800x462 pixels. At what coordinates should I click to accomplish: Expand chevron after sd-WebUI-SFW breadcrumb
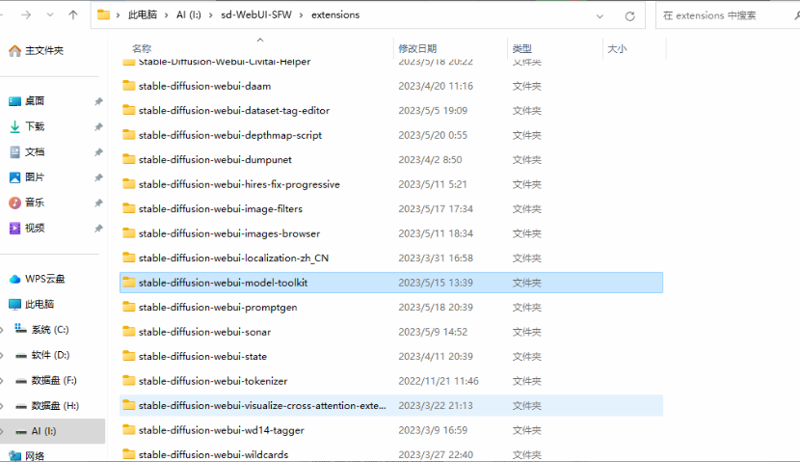301,15
